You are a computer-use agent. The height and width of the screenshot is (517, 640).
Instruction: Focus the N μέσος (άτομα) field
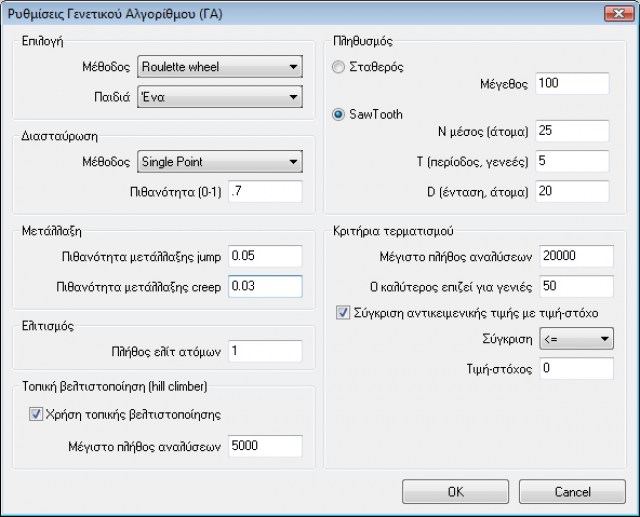coord(571,132)
